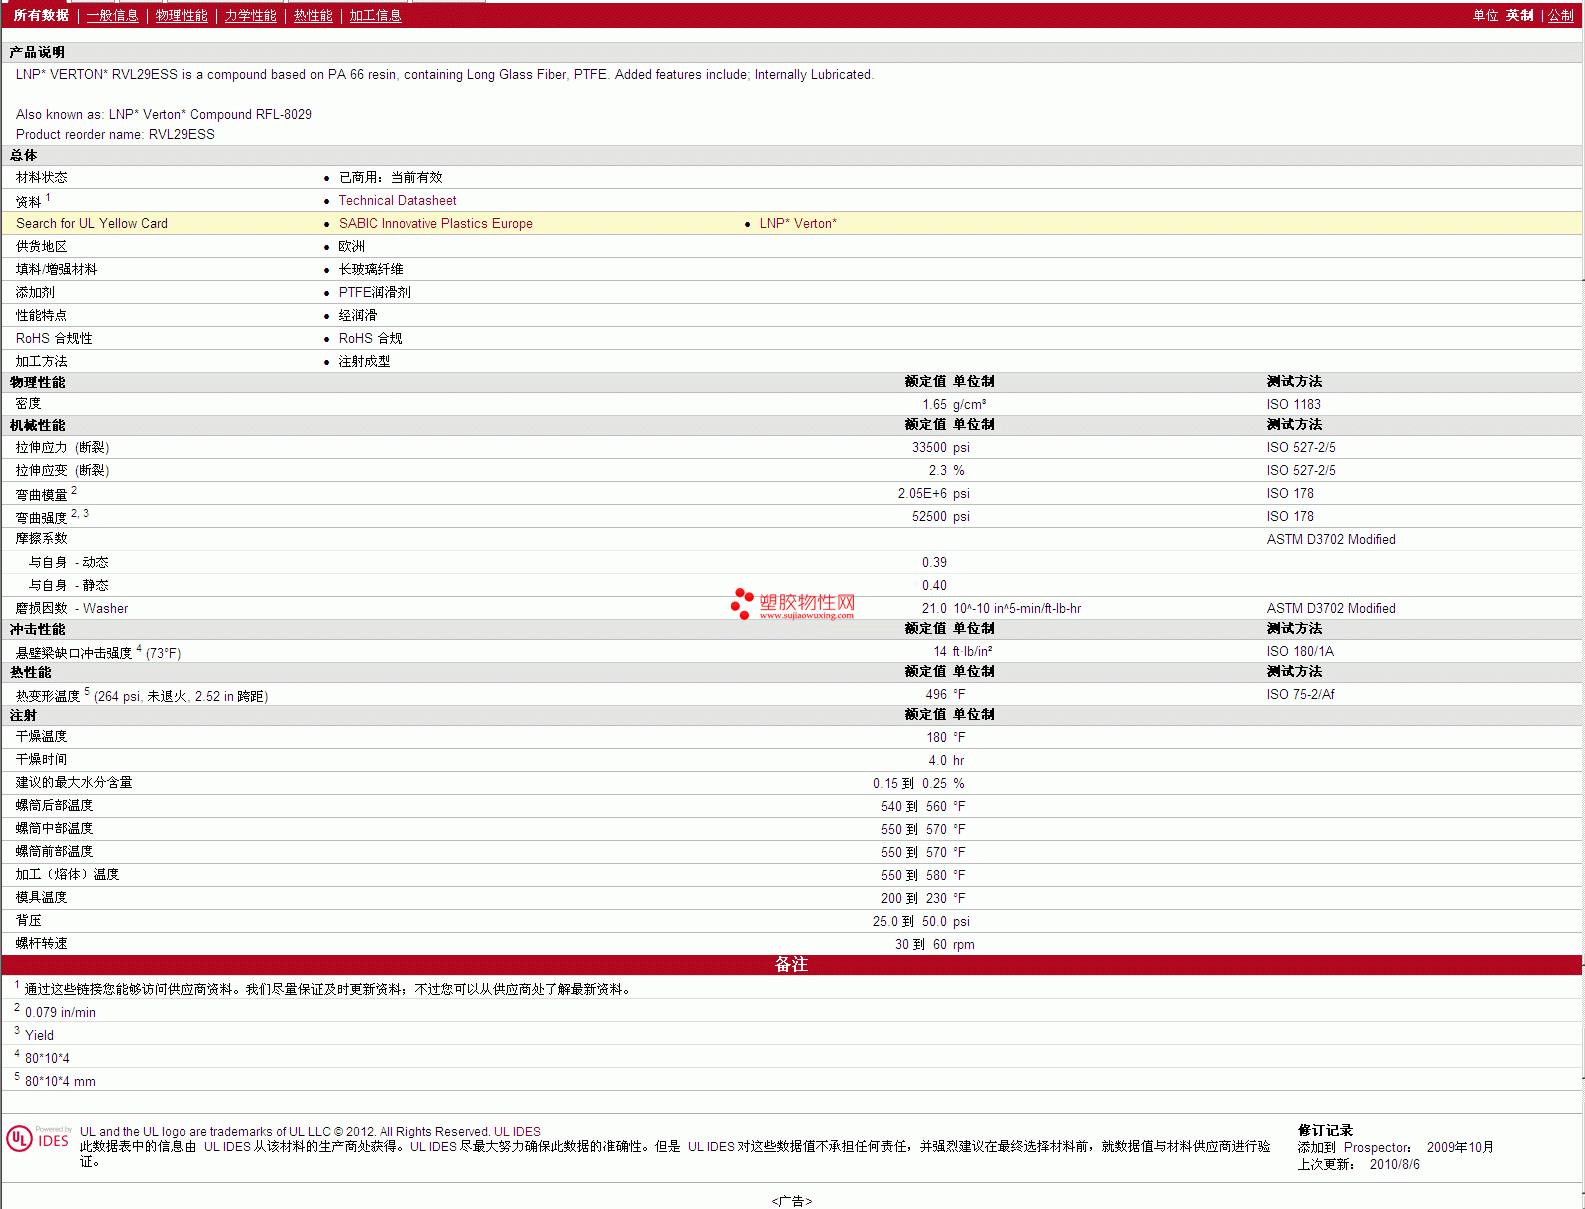Click the 80*10*4 mm footnote
This screenshot has height=1209, width=1585.
pyautogui.click(x=60, y=1081)
